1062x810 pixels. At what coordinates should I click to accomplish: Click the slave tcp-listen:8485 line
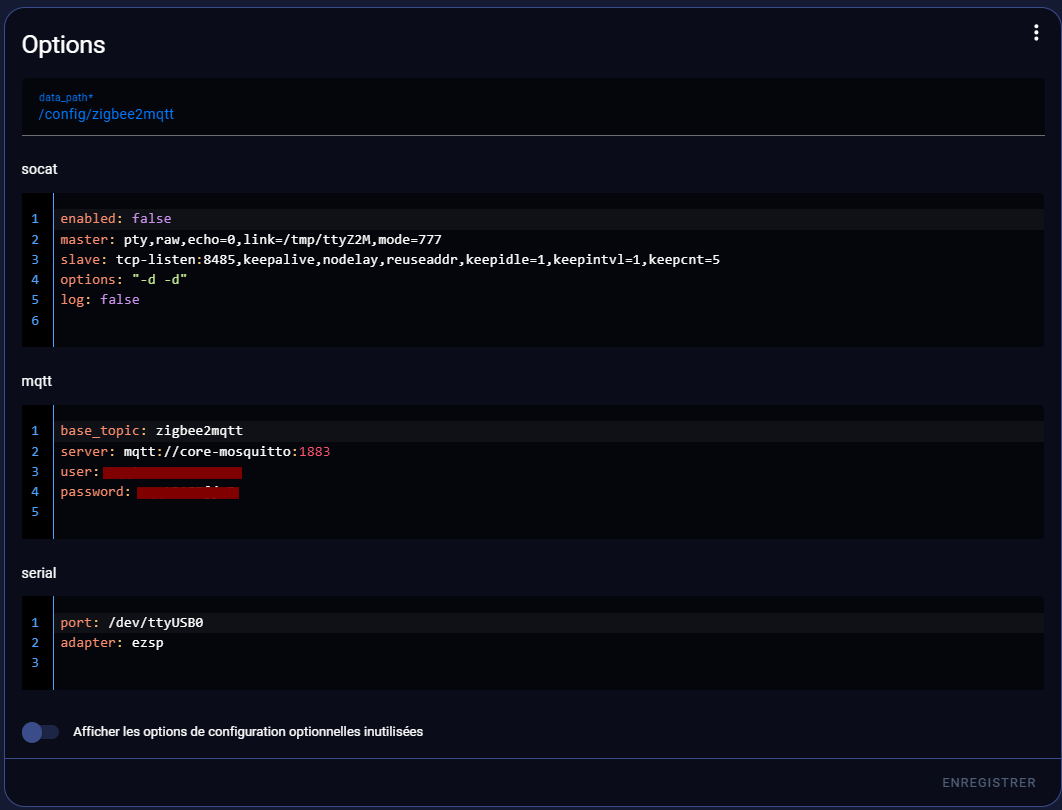[x=549, y=259]
